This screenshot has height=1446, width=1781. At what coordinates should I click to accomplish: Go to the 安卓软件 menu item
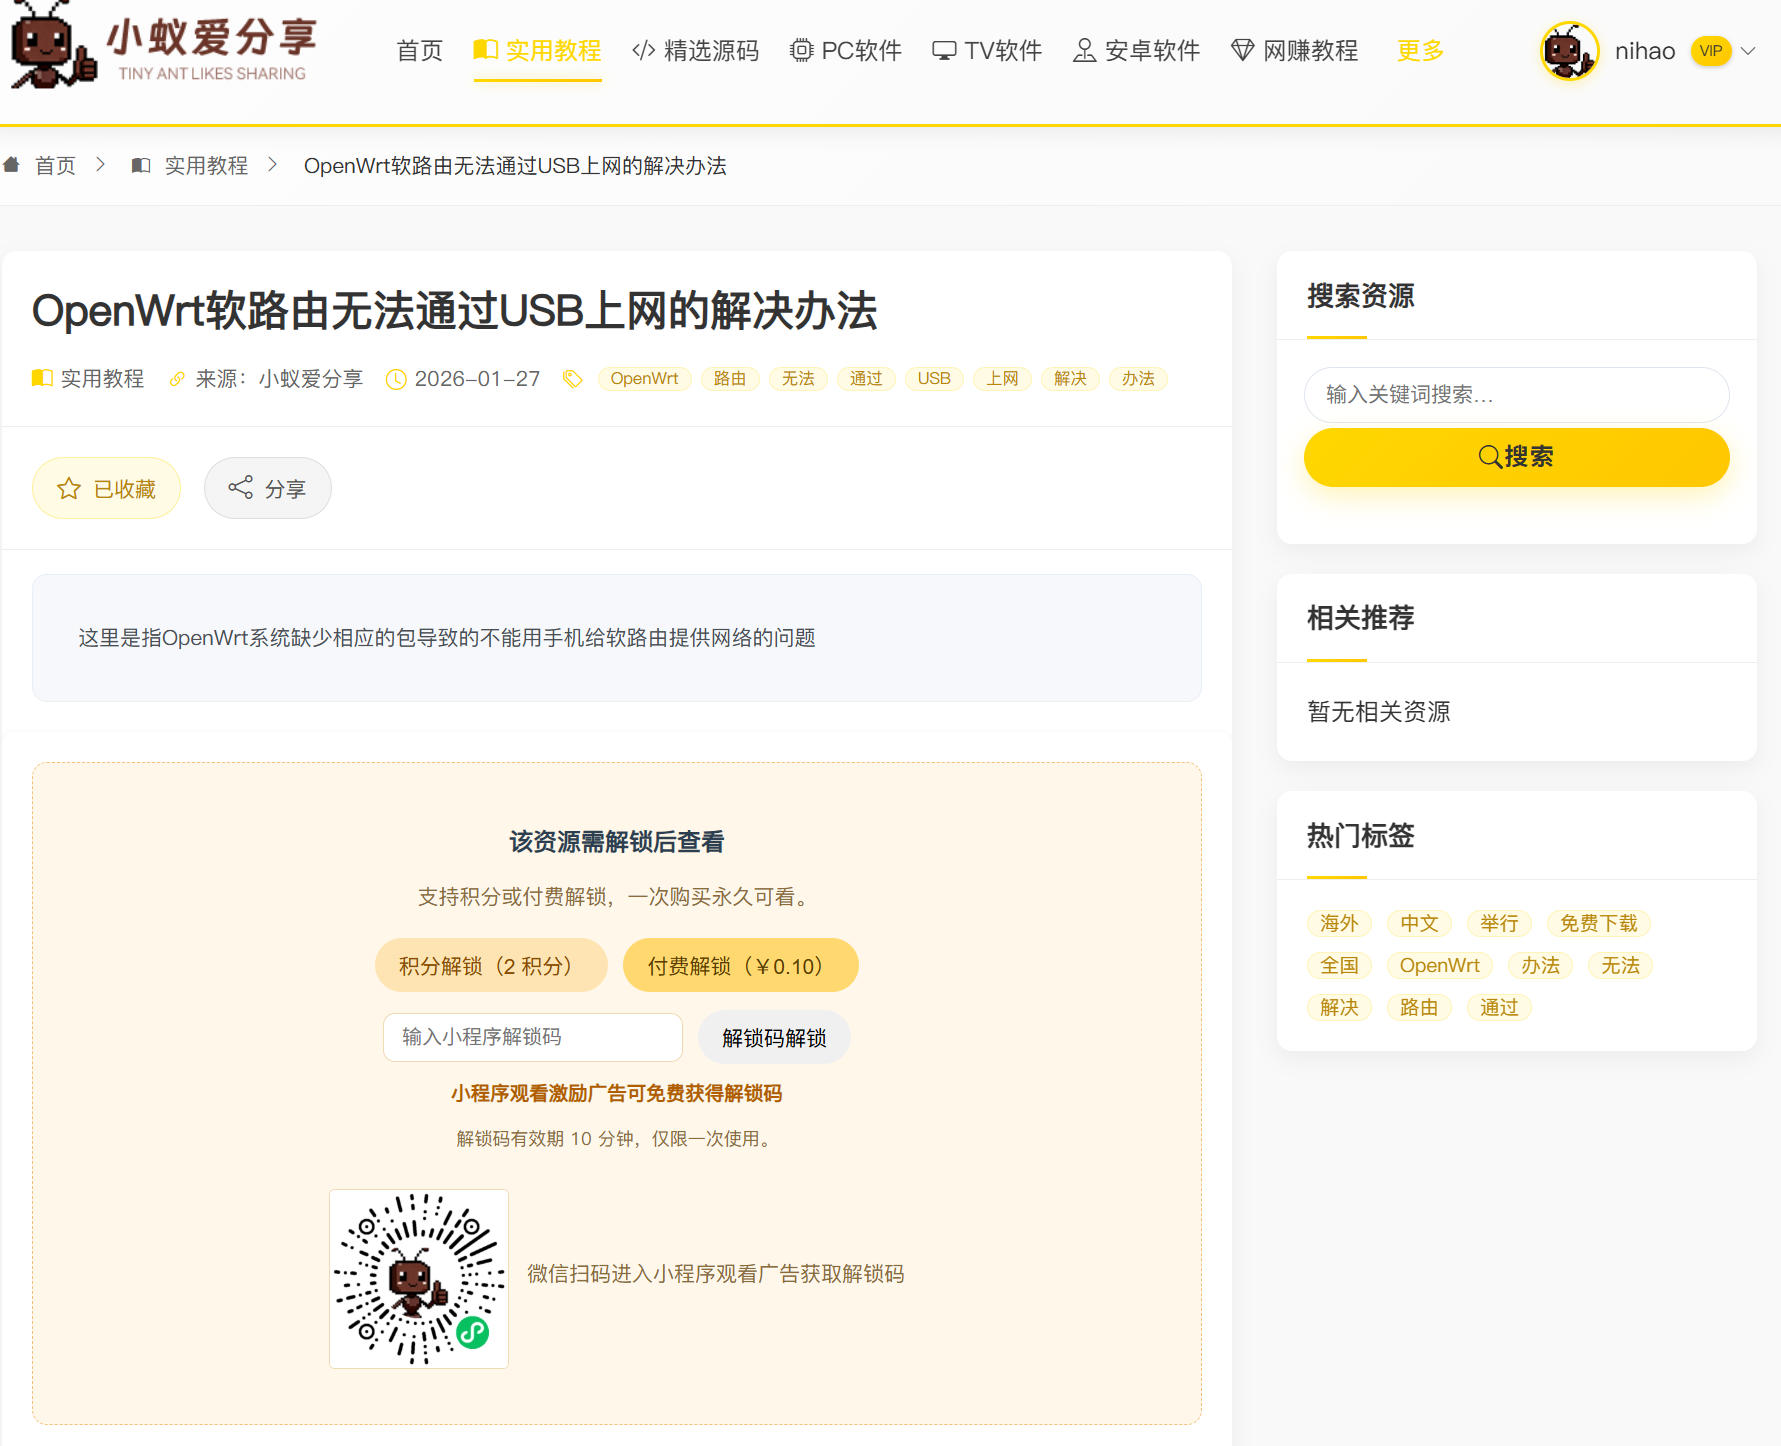click(x=1136, y=51)
